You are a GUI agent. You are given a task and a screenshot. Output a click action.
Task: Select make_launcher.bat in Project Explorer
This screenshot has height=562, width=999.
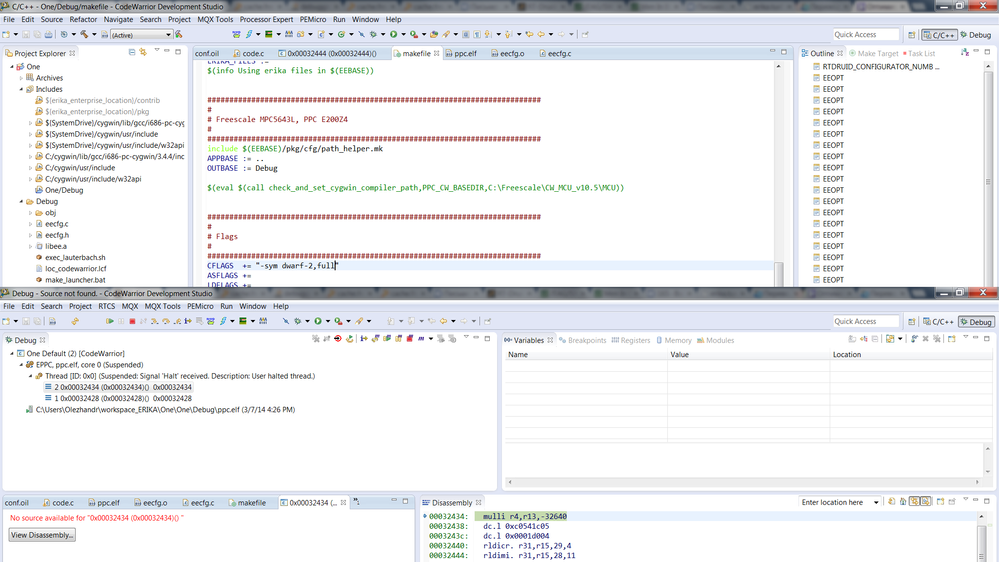(70, 280)
